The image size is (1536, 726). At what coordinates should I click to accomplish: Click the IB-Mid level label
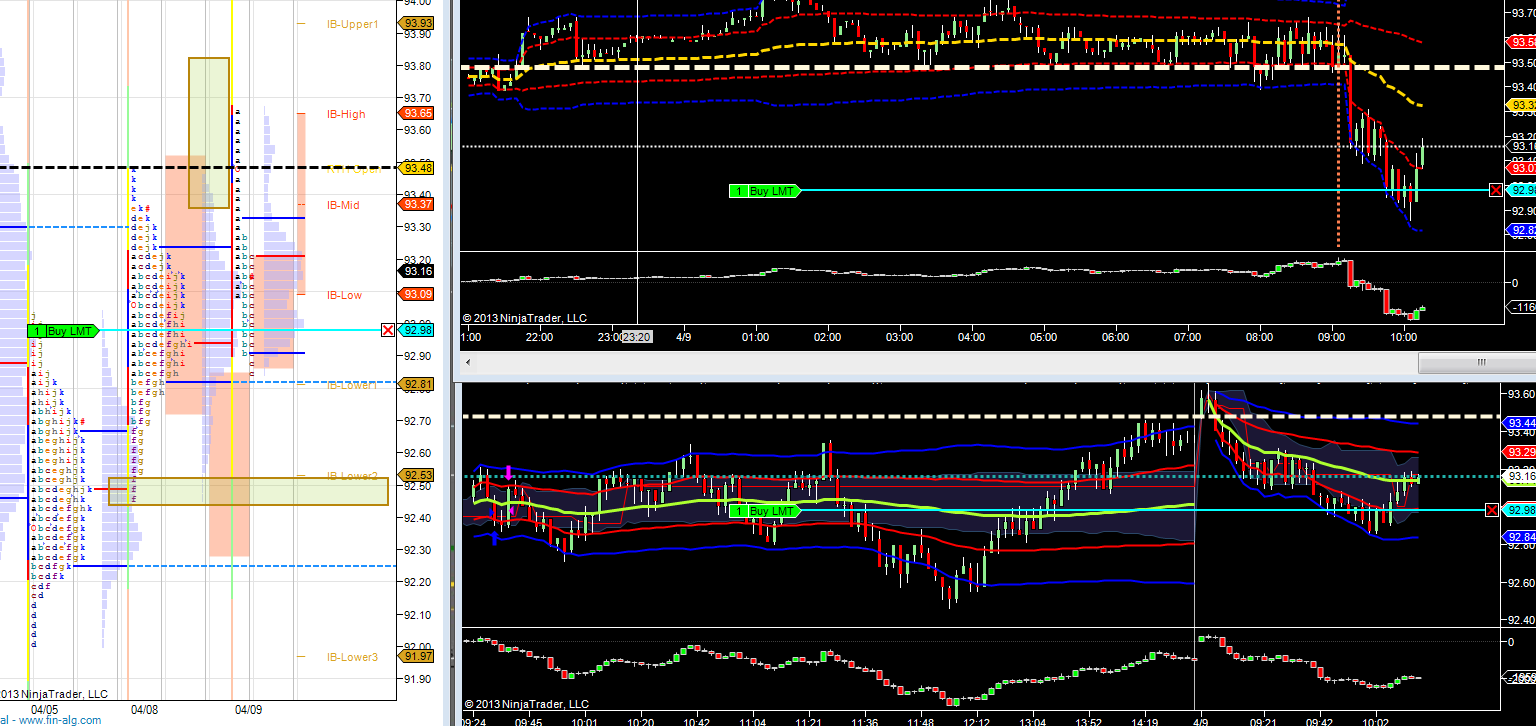(x=343, y=205)
